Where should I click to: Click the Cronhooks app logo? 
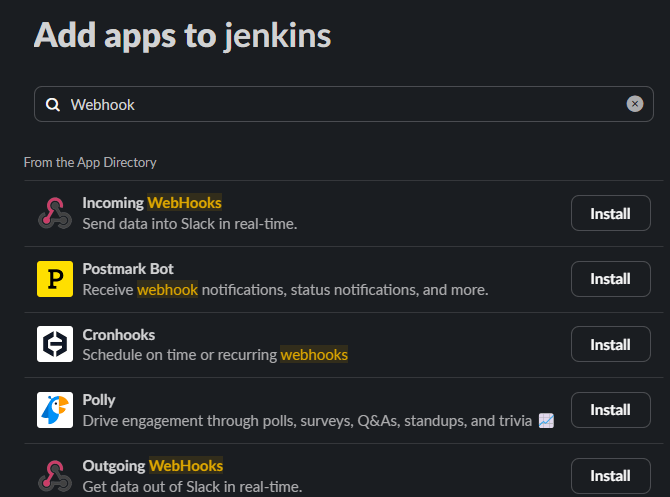pyautogui.click(x=54, y=344)
